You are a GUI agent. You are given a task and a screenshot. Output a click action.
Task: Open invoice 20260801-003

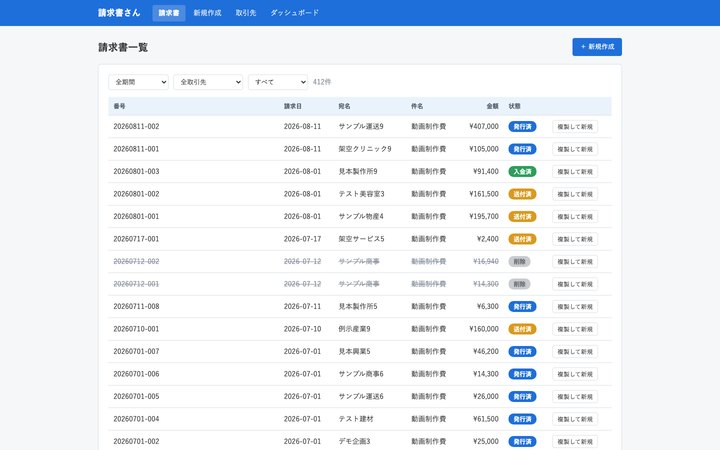(x=136, y=171)
